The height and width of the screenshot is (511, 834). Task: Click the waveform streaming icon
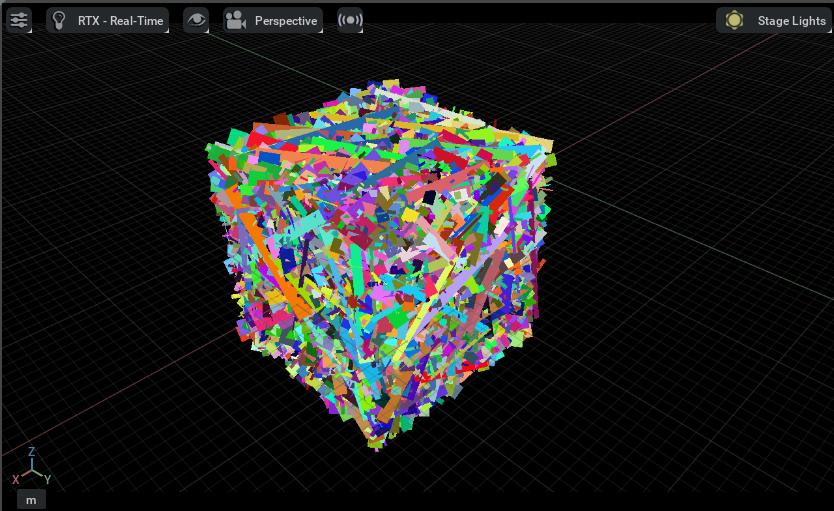coord(350,20)
